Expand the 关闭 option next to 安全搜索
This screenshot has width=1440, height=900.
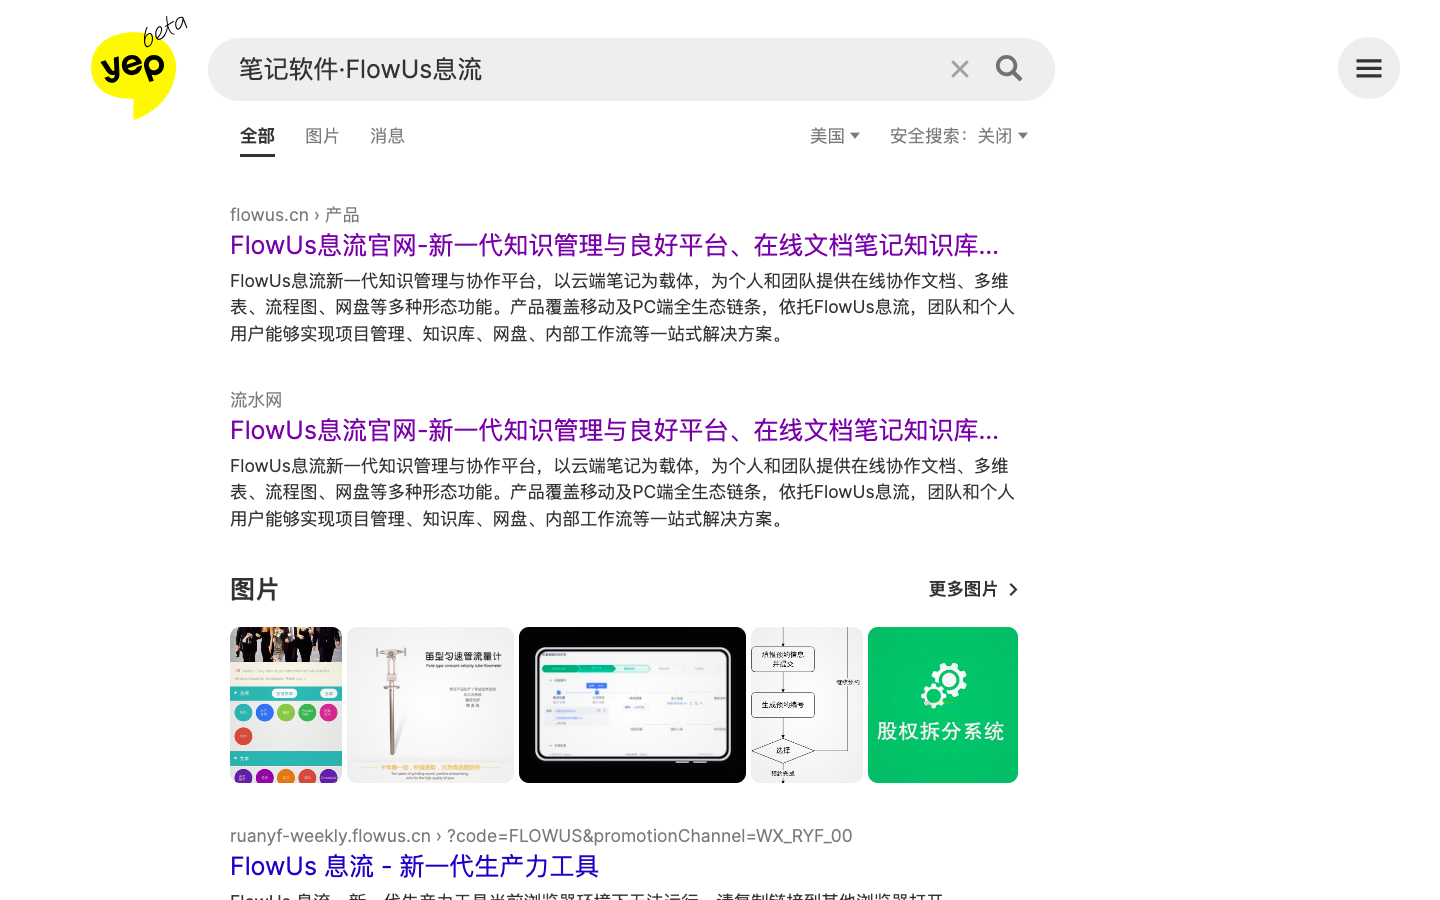[x=1003, y=135]
